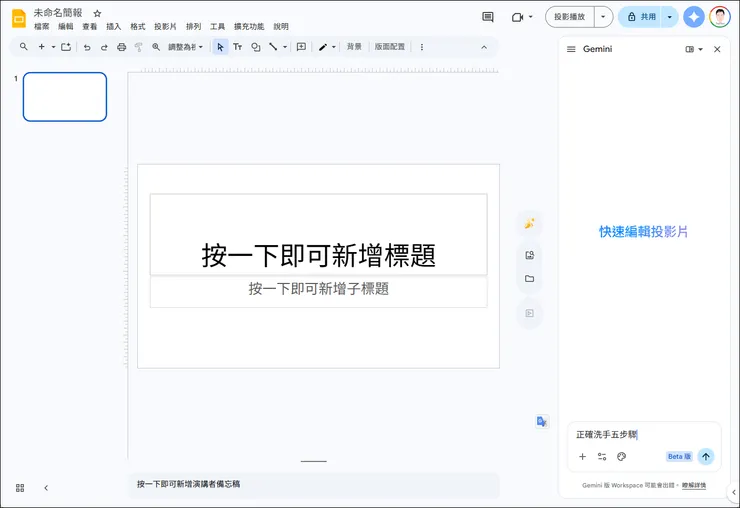Select the line drawing tool
This screenshot has height=508, width=740.
273,47
